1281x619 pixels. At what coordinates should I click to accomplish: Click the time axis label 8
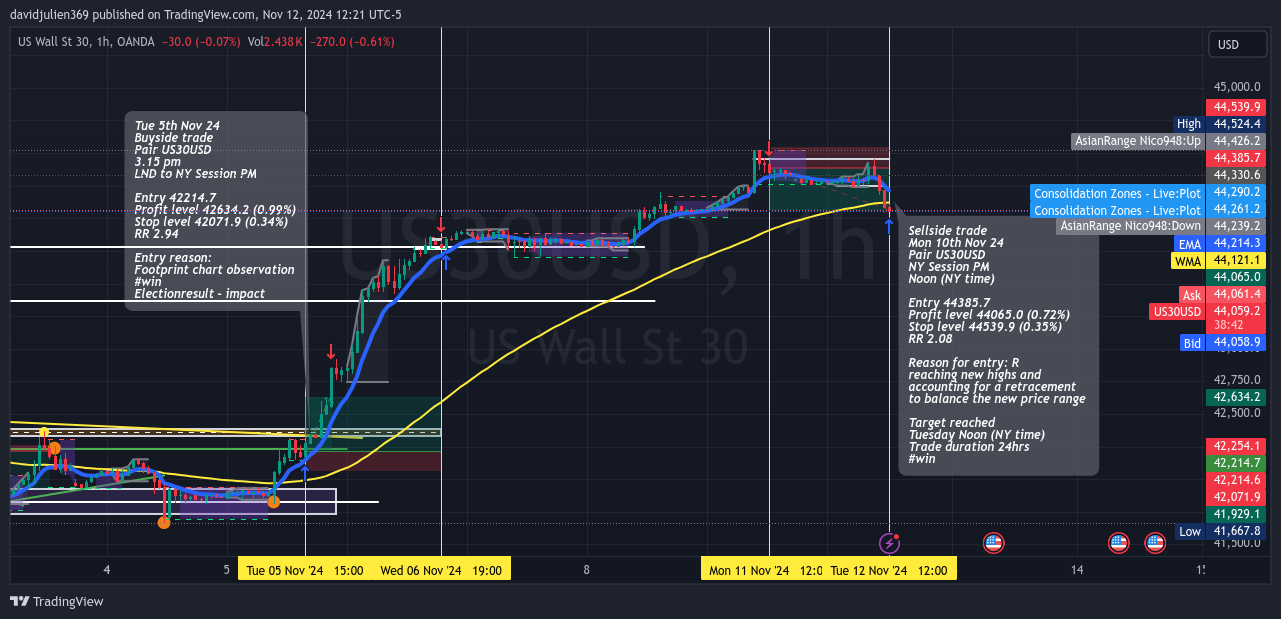(x=587, y=570)
